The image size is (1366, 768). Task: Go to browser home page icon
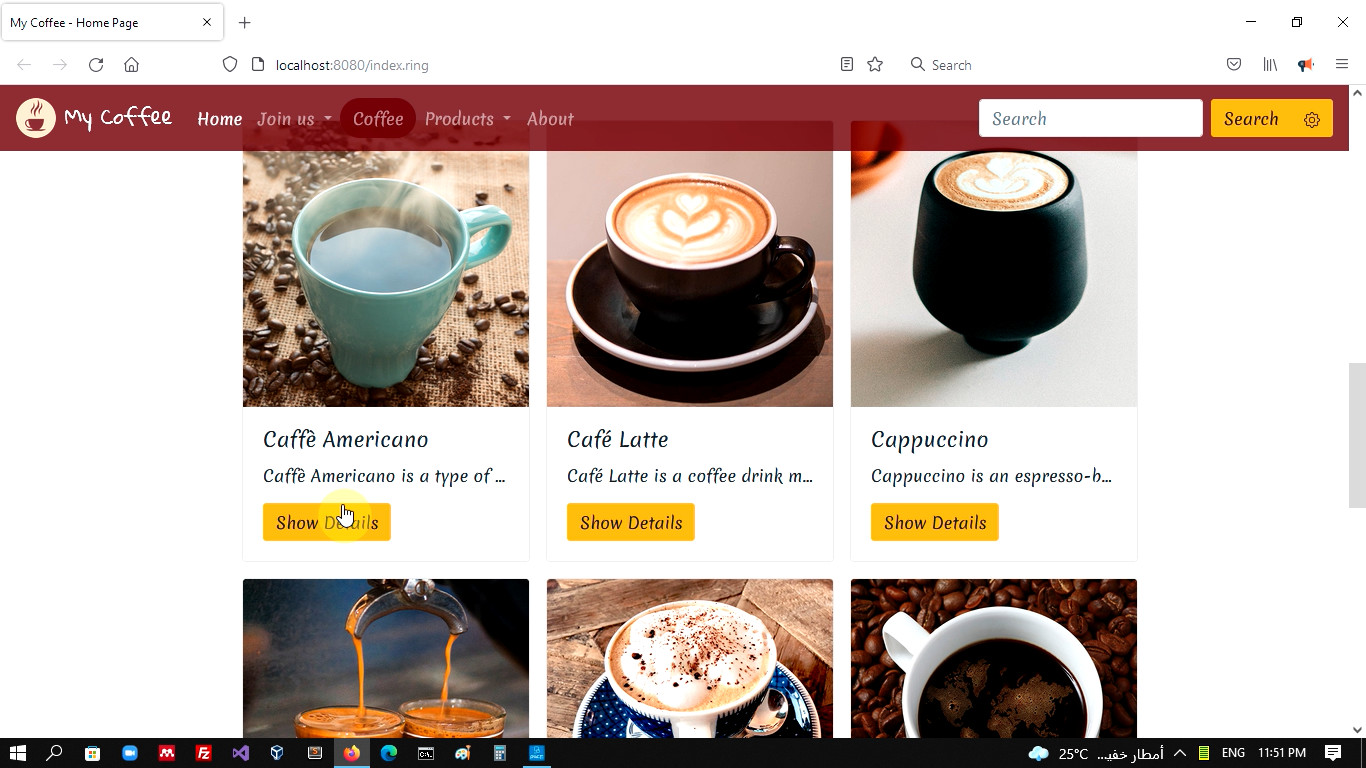[x=131, y=65]
